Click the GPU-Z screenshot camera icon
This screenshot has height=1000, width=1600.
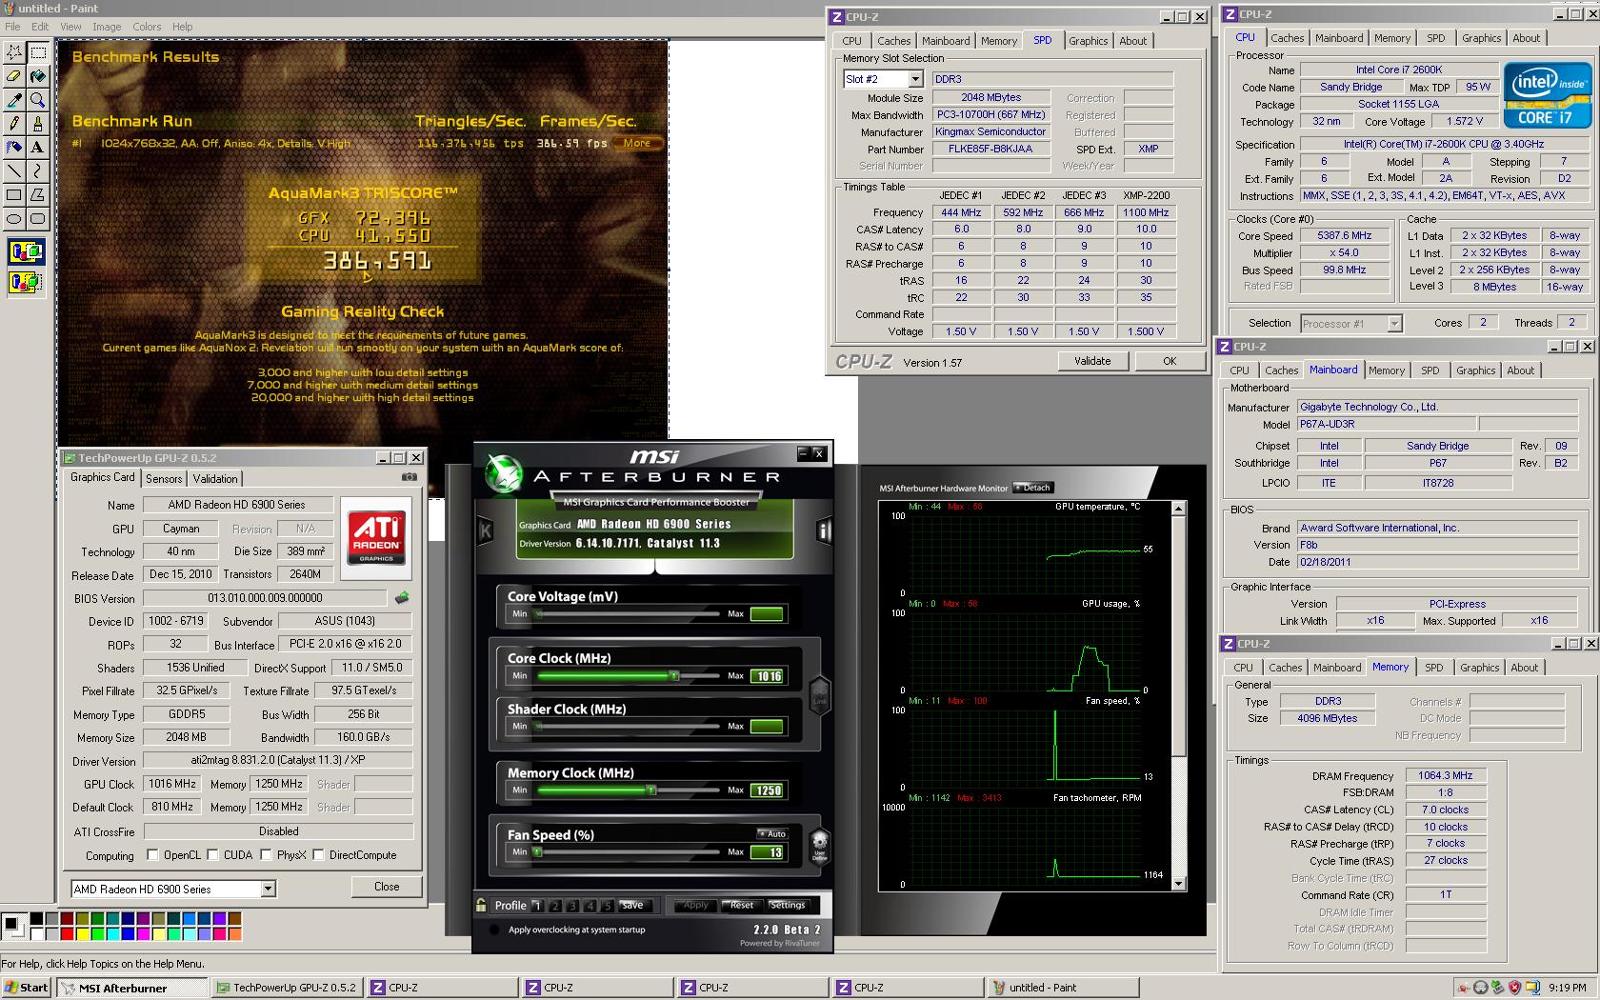point(409,477)
